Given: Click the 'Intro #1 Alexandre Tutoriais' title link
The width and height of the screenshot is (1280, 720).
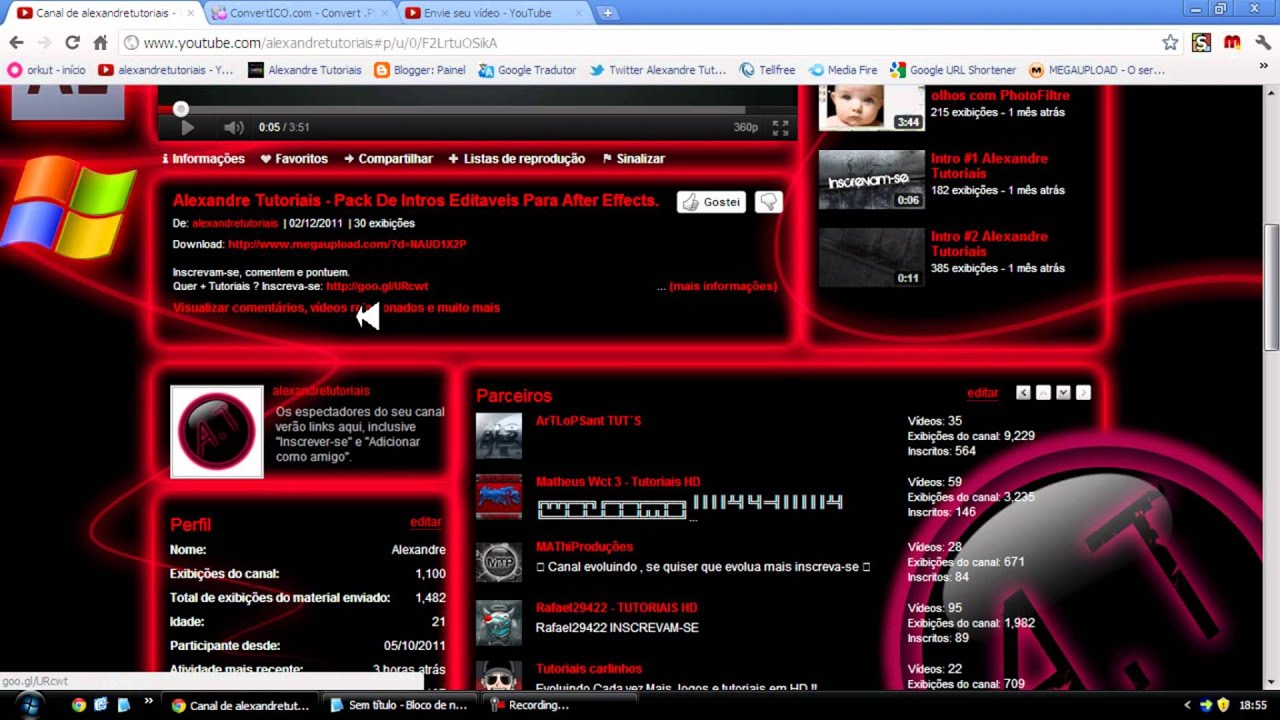Looking at the screenshot, I should pos(989,166).
